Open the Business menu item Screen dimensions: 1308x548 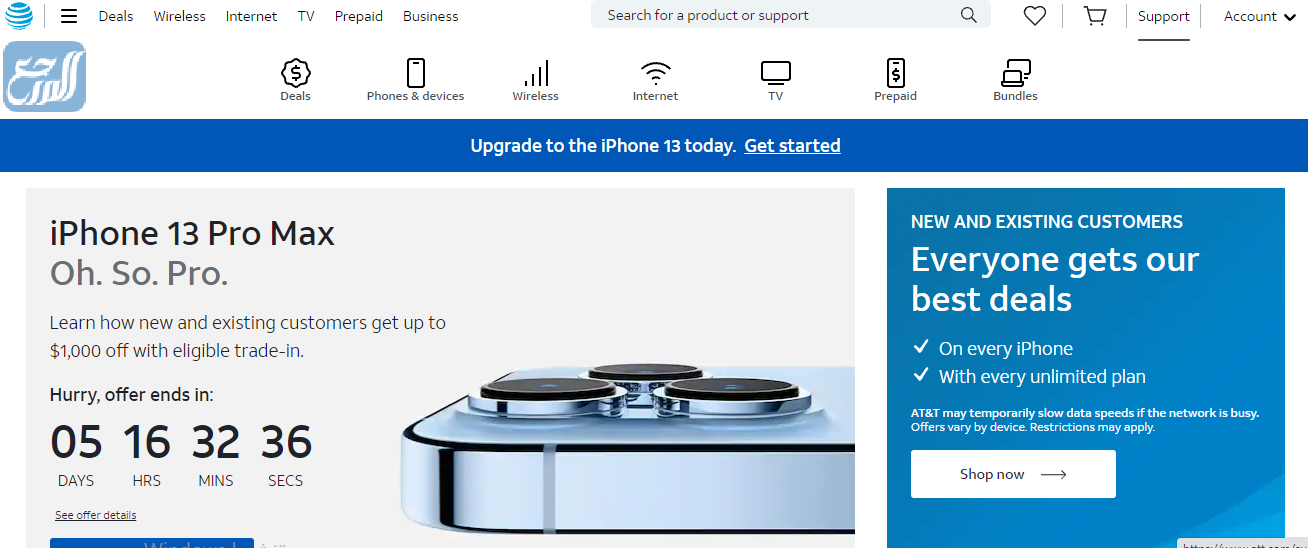pyautogui.click(x=431, y=16)
